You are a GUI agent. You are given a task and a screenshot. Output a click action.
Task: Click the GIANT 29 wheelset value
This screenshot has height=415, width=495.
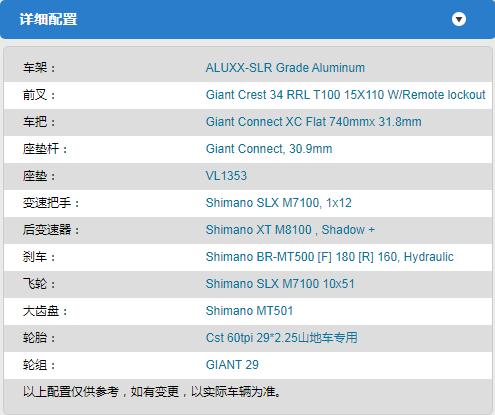(x=232, y=365)
